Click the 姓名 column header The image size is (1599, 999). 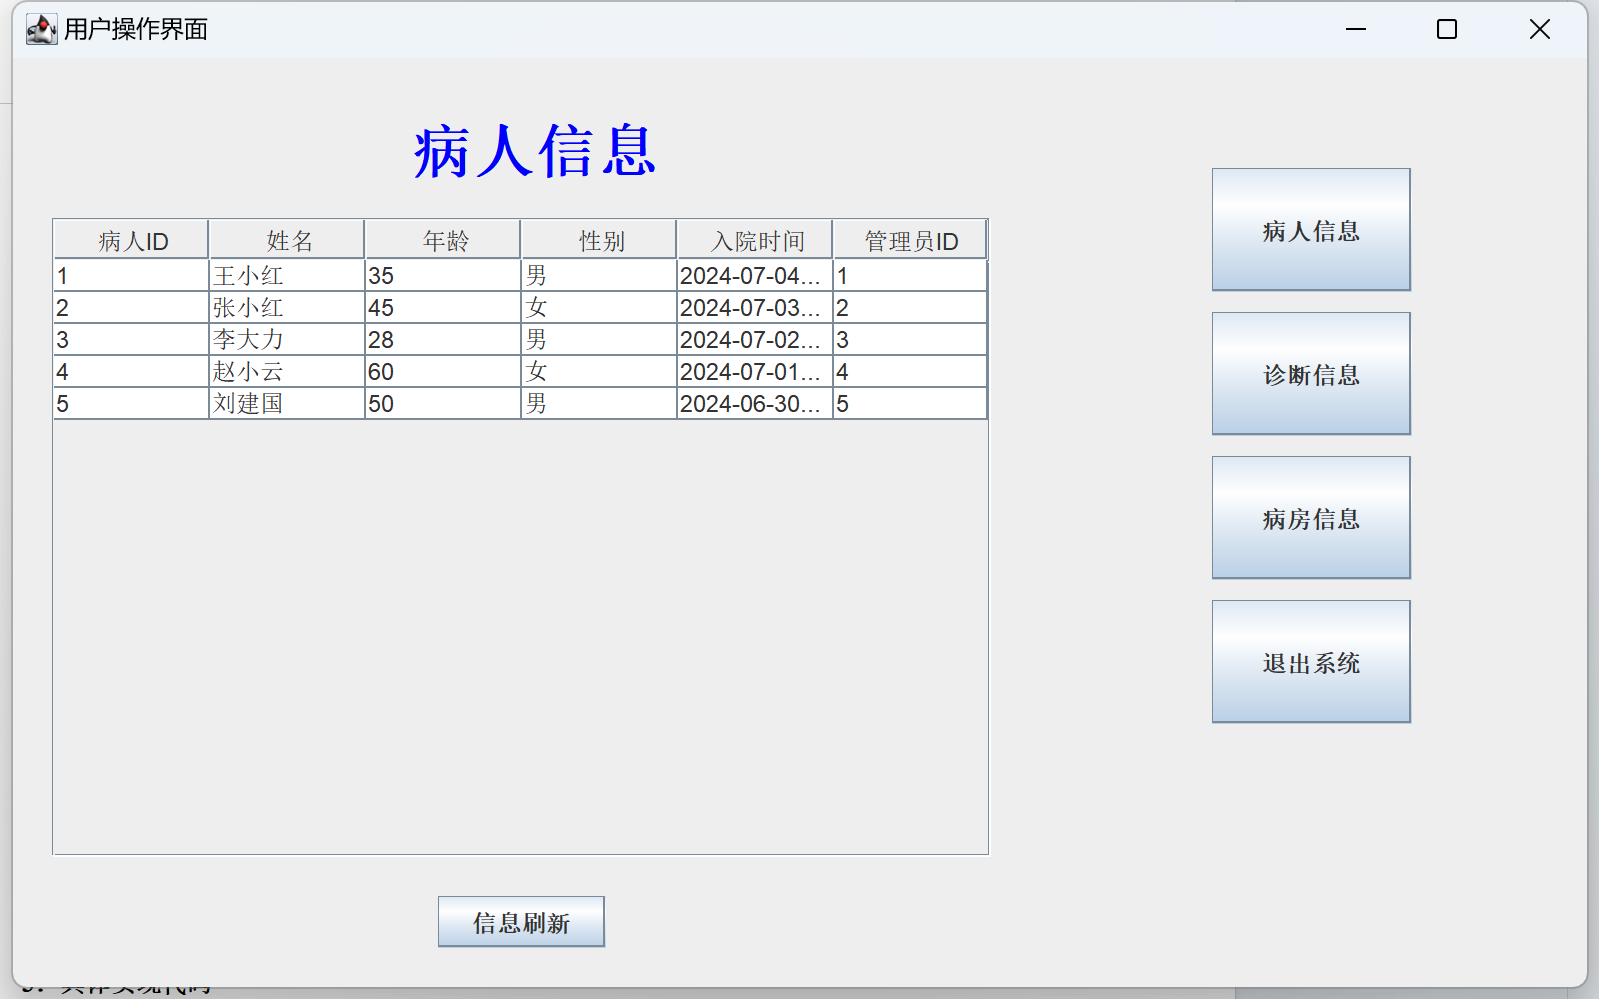tap(287, 241)
